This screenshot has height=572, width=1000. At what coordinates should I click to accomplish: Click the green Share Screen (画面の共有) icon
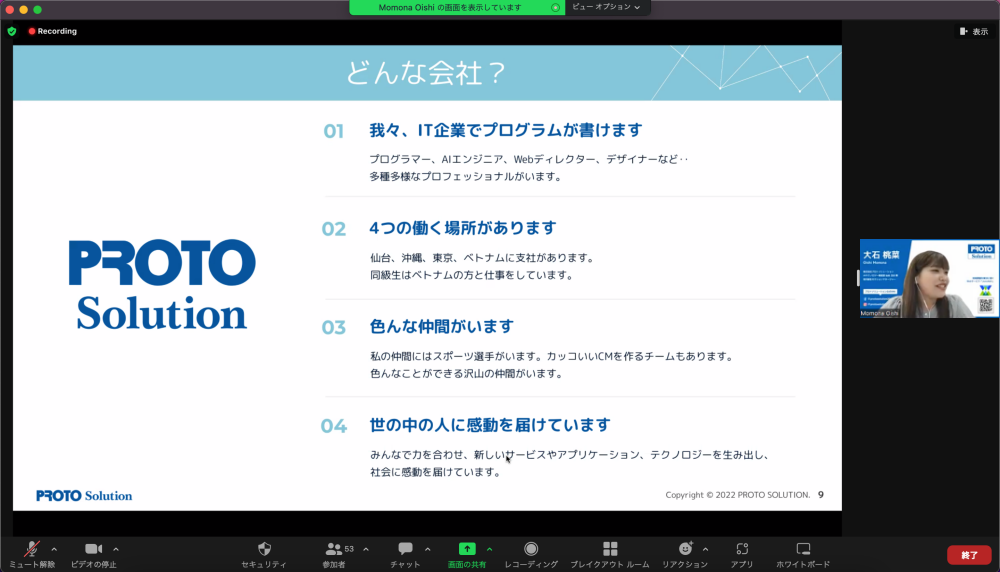pyautogui.click(x=467, y=549)
